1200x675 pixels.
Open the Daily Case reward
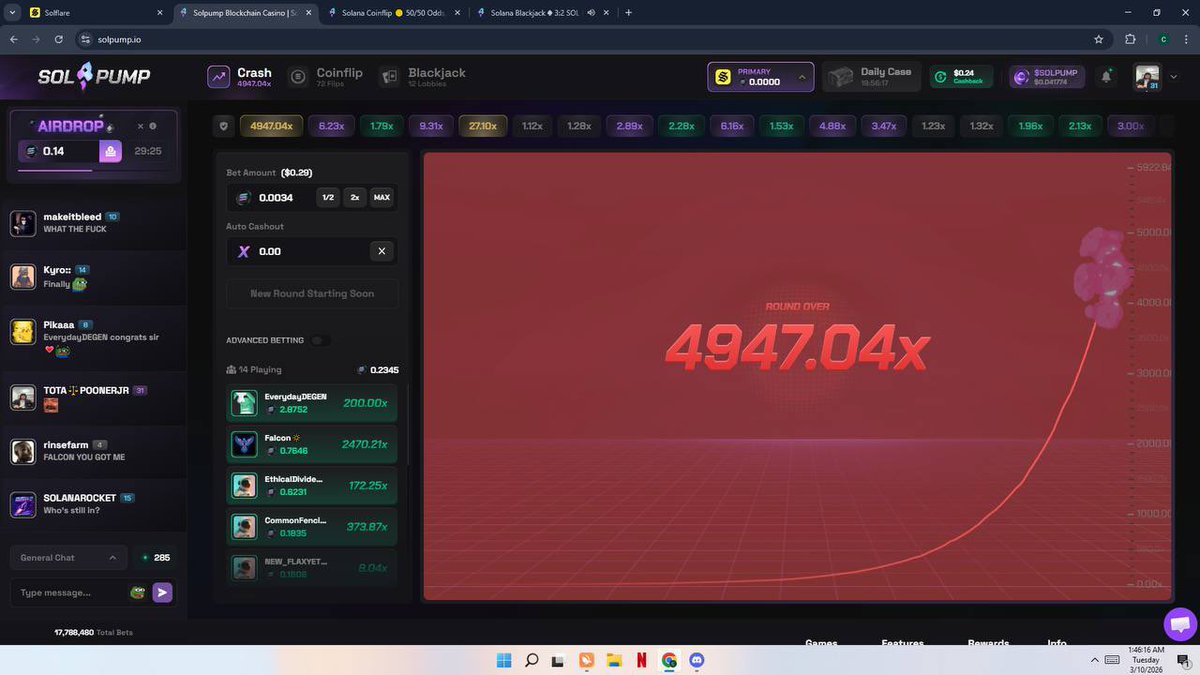pos(871,77)
